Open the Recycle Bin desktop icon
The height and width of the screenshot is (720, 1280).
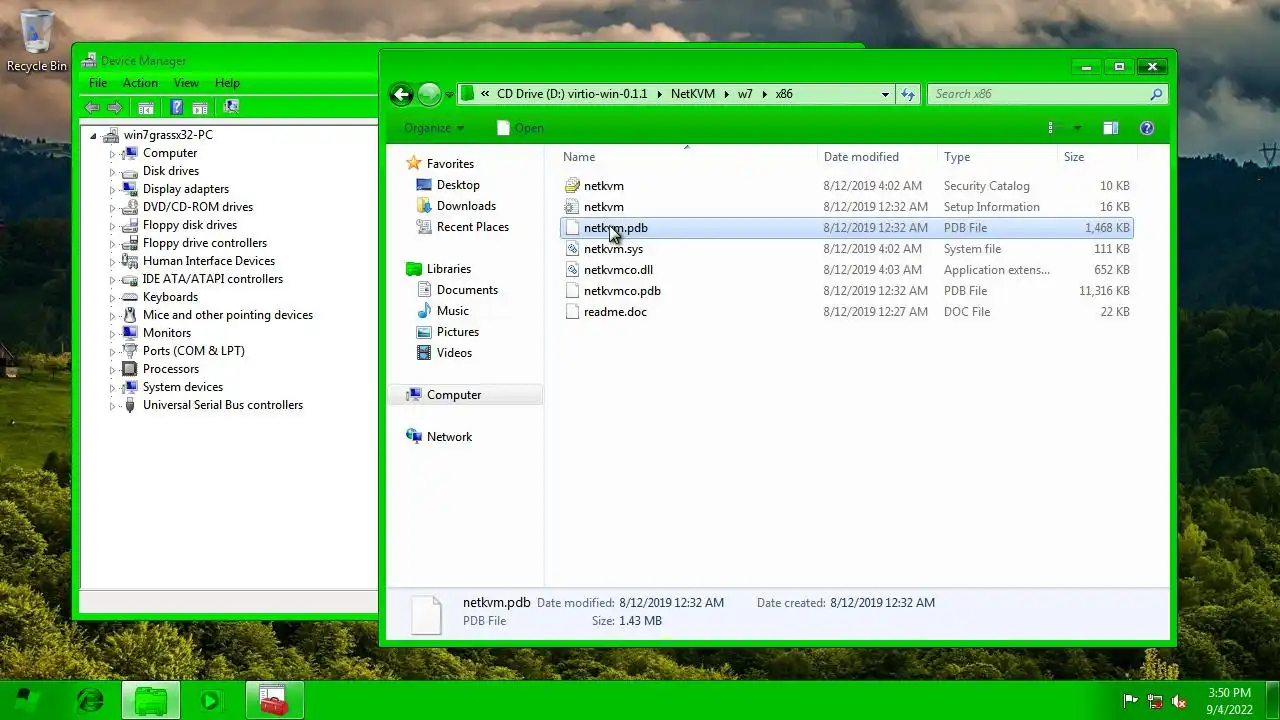[37, 41]
